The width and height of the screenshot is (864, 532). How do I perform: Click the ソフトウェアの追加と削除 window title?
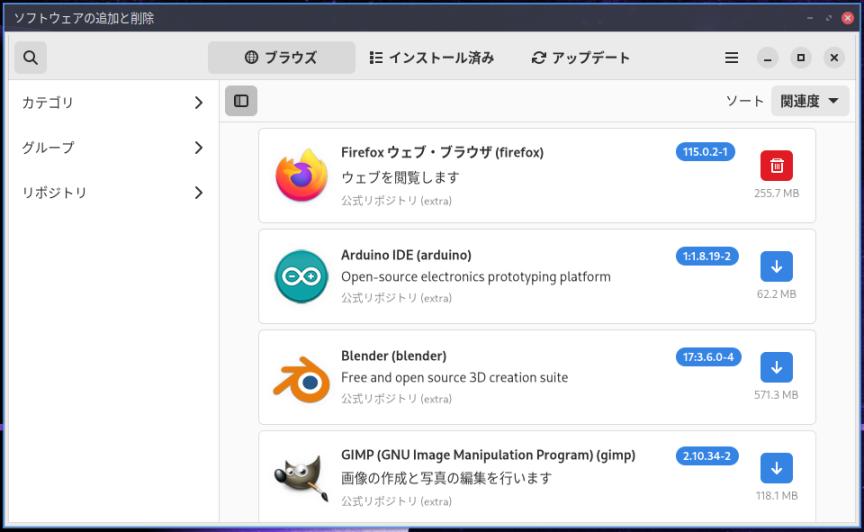[x=84, y=18]
